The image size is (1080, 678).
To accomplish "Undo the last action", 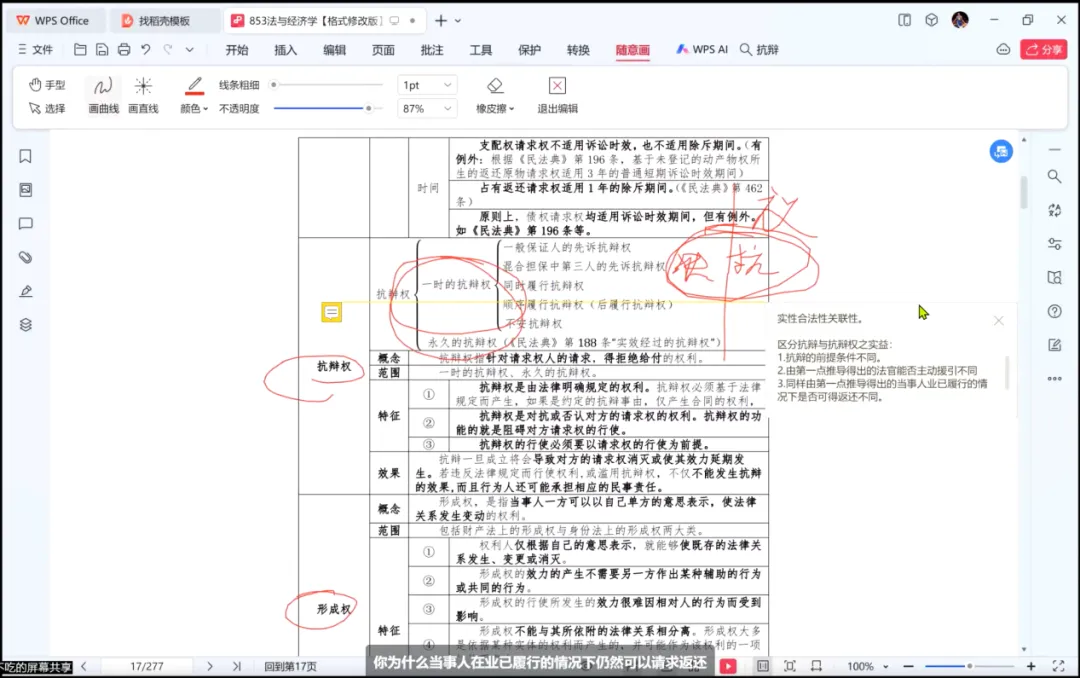I will pos(146,50).
